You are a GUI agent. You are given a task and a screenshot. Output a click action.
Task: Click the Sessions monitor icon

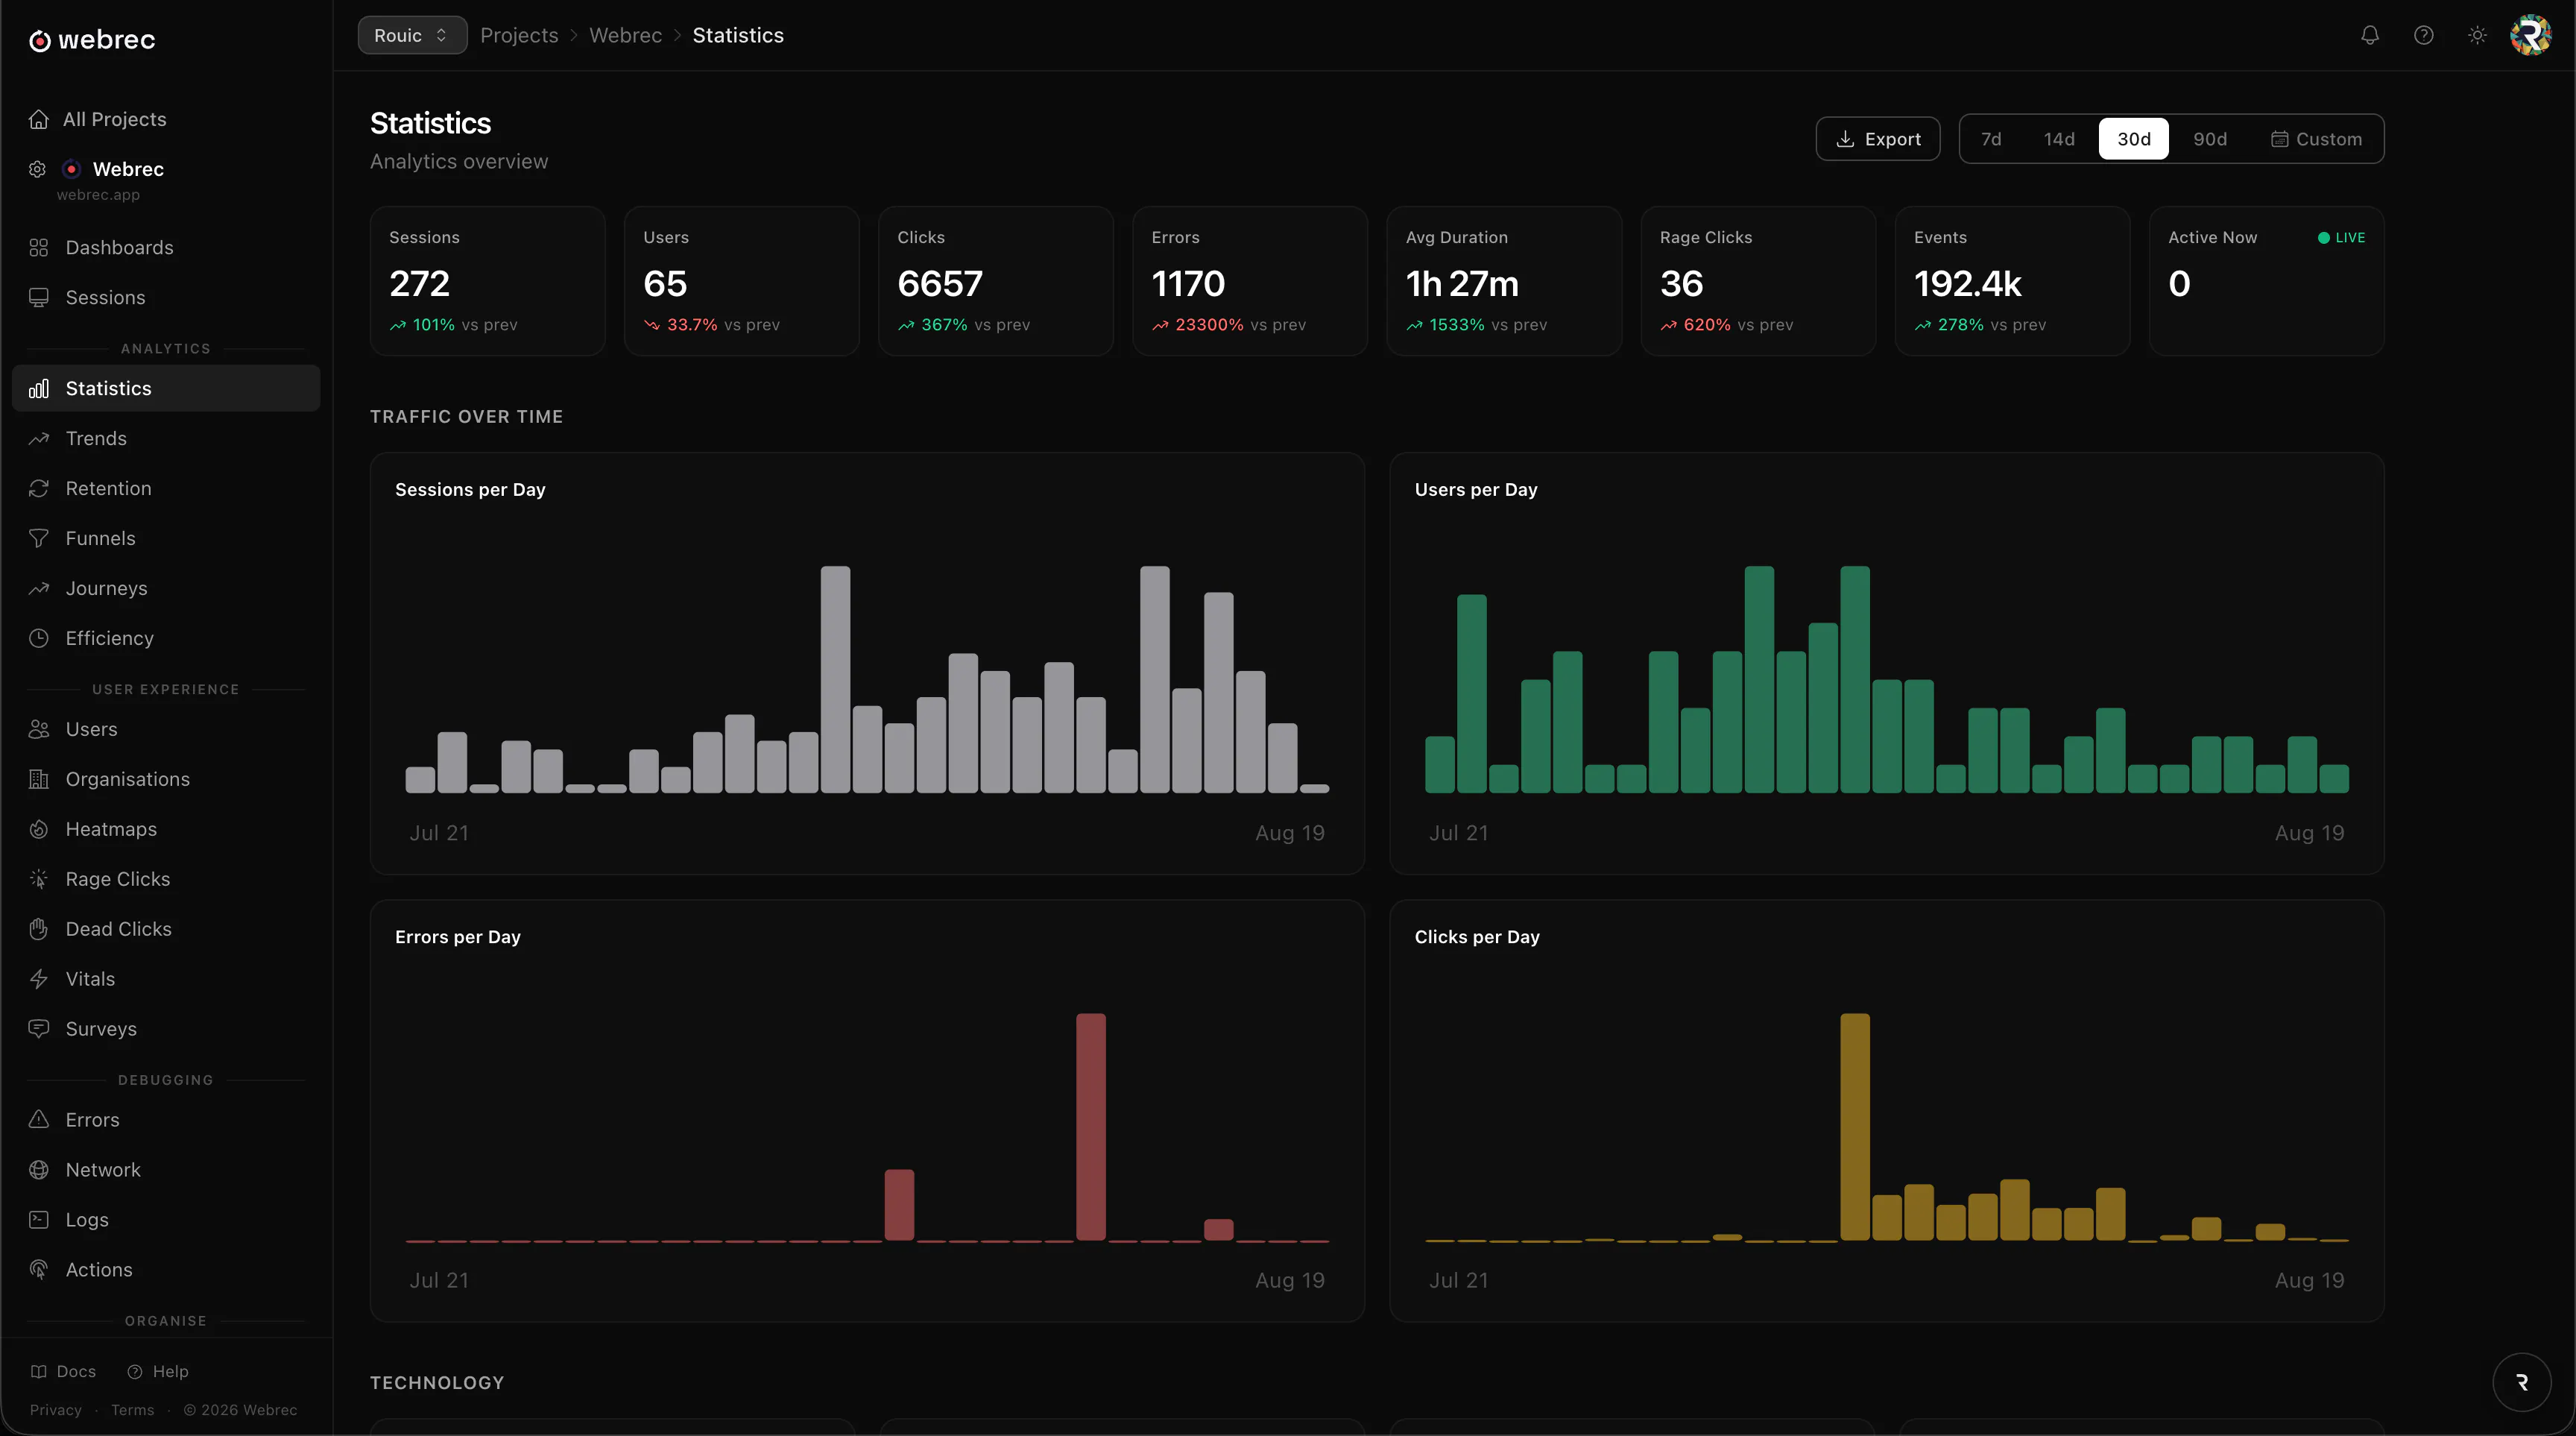coord(39,298)
